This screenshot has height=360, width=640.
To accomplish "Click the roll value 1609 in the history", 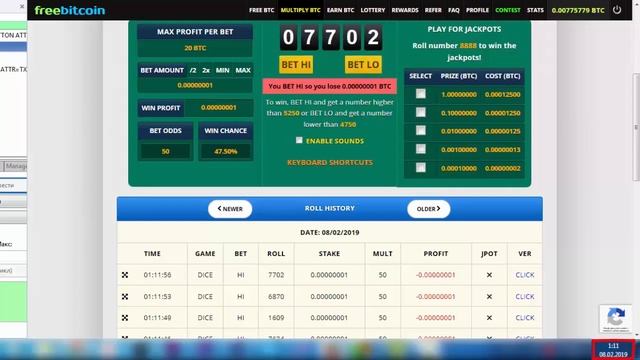I will [276, 318].
